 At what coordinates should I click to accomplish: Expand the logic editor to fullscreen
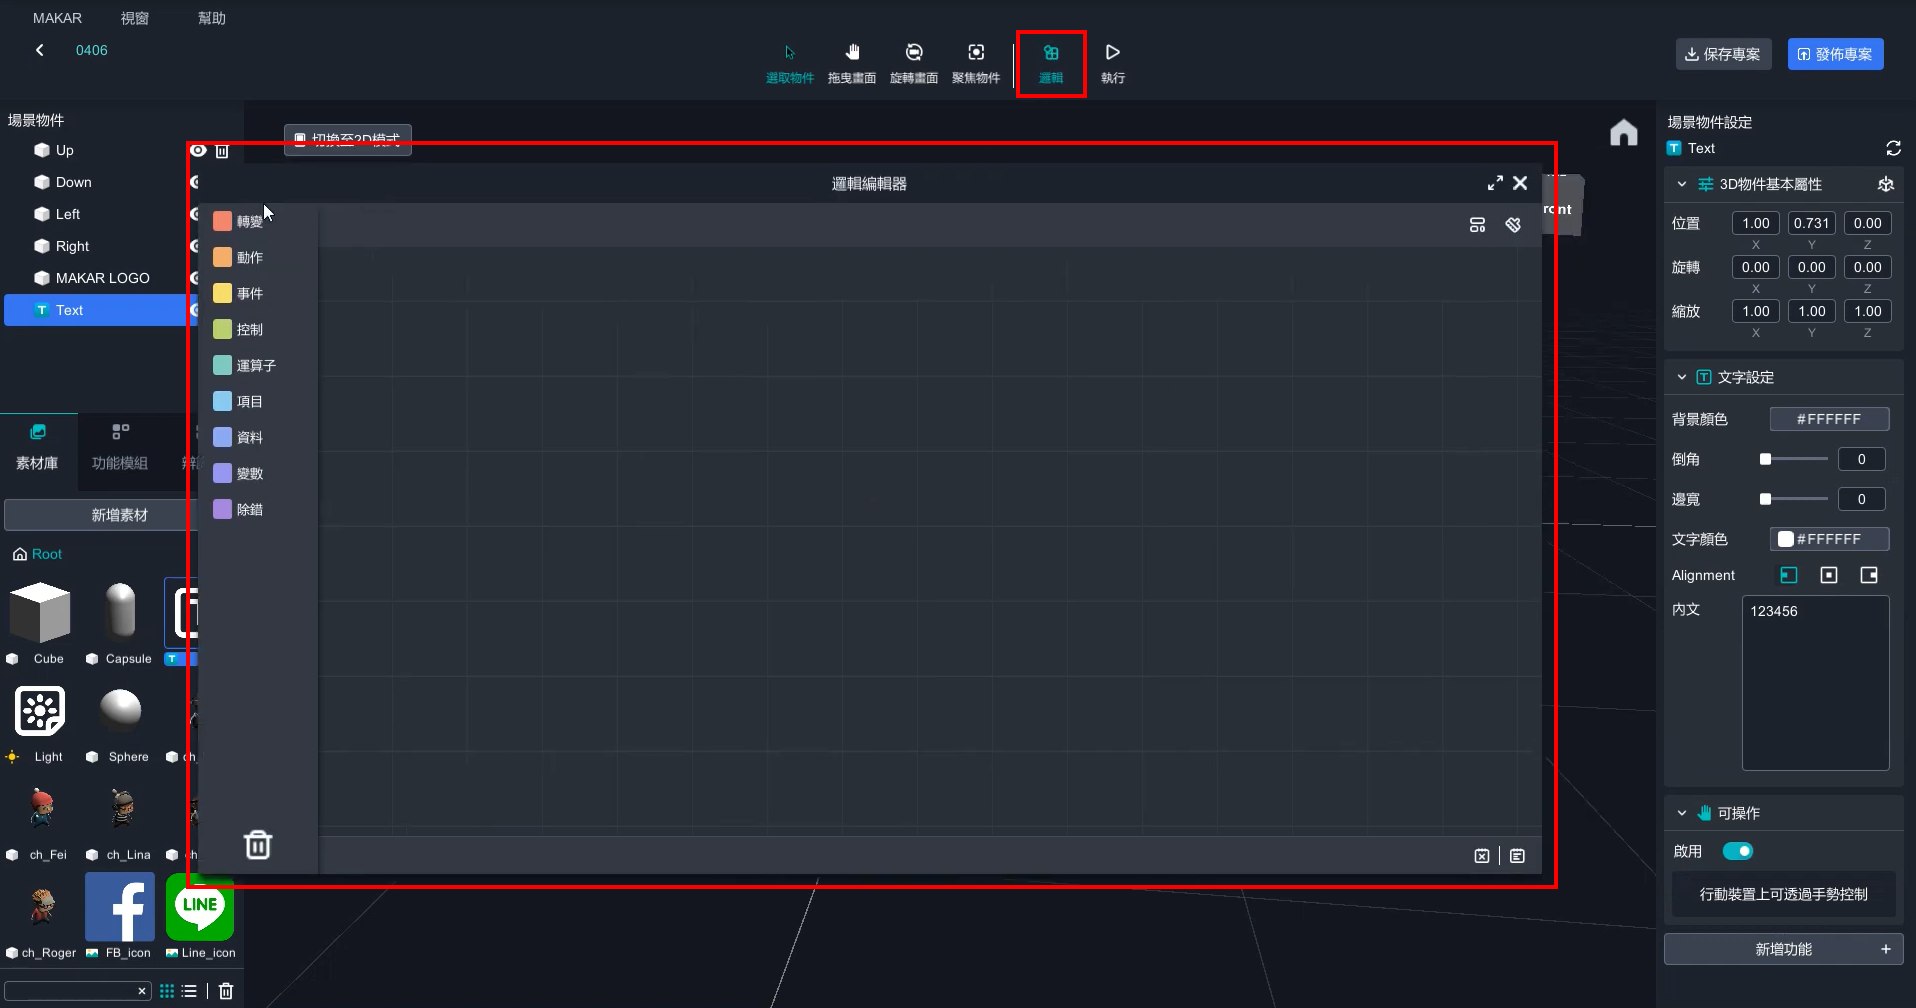click(x=1495, y=183)
